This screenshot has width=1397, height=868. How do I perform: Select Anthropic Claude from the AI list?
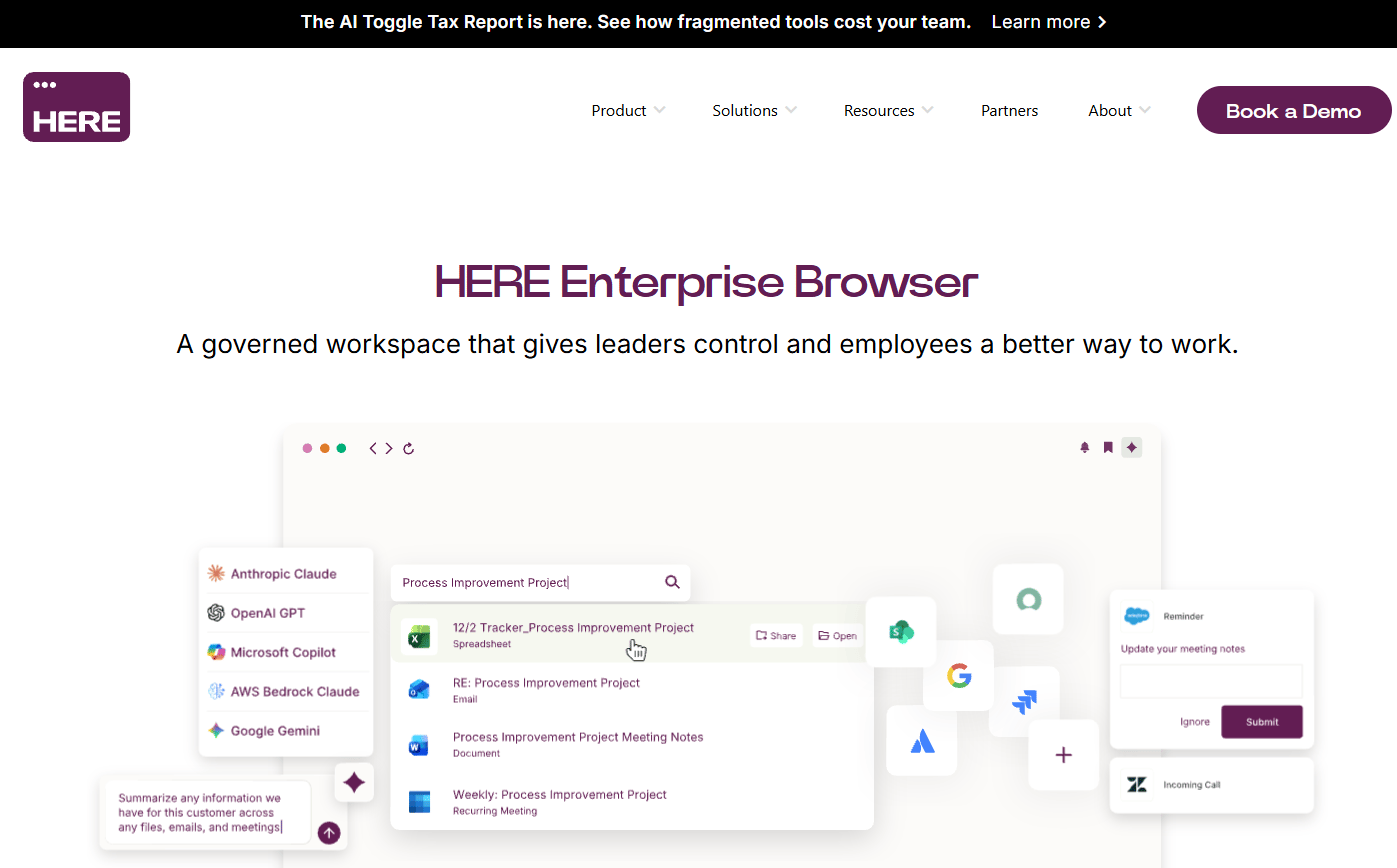(x=285, y=574)
